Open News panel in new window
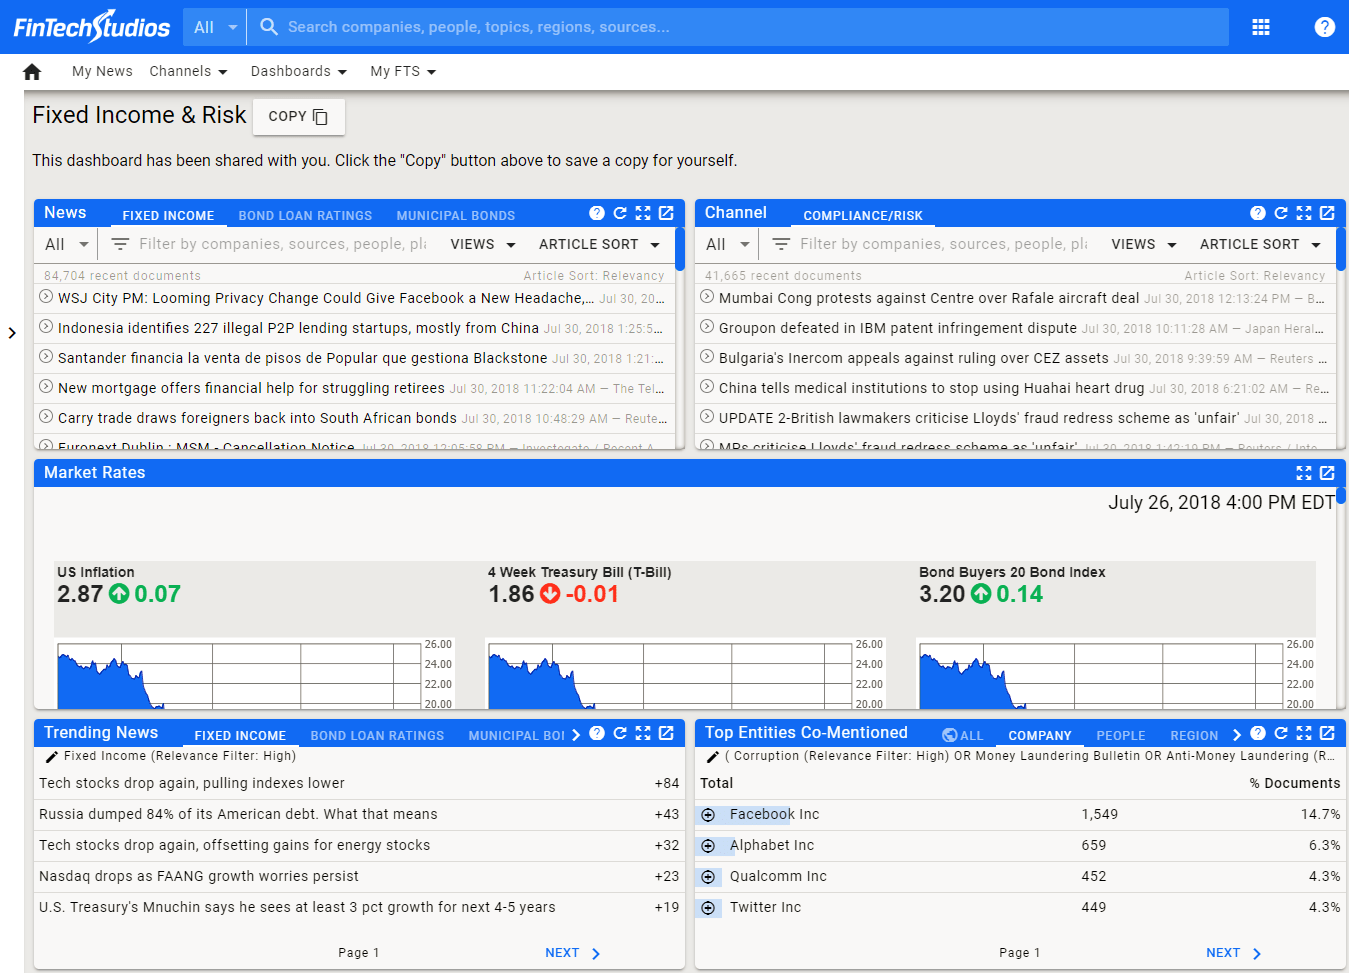Screen dimensions: 1349x973 coord(666,213)
